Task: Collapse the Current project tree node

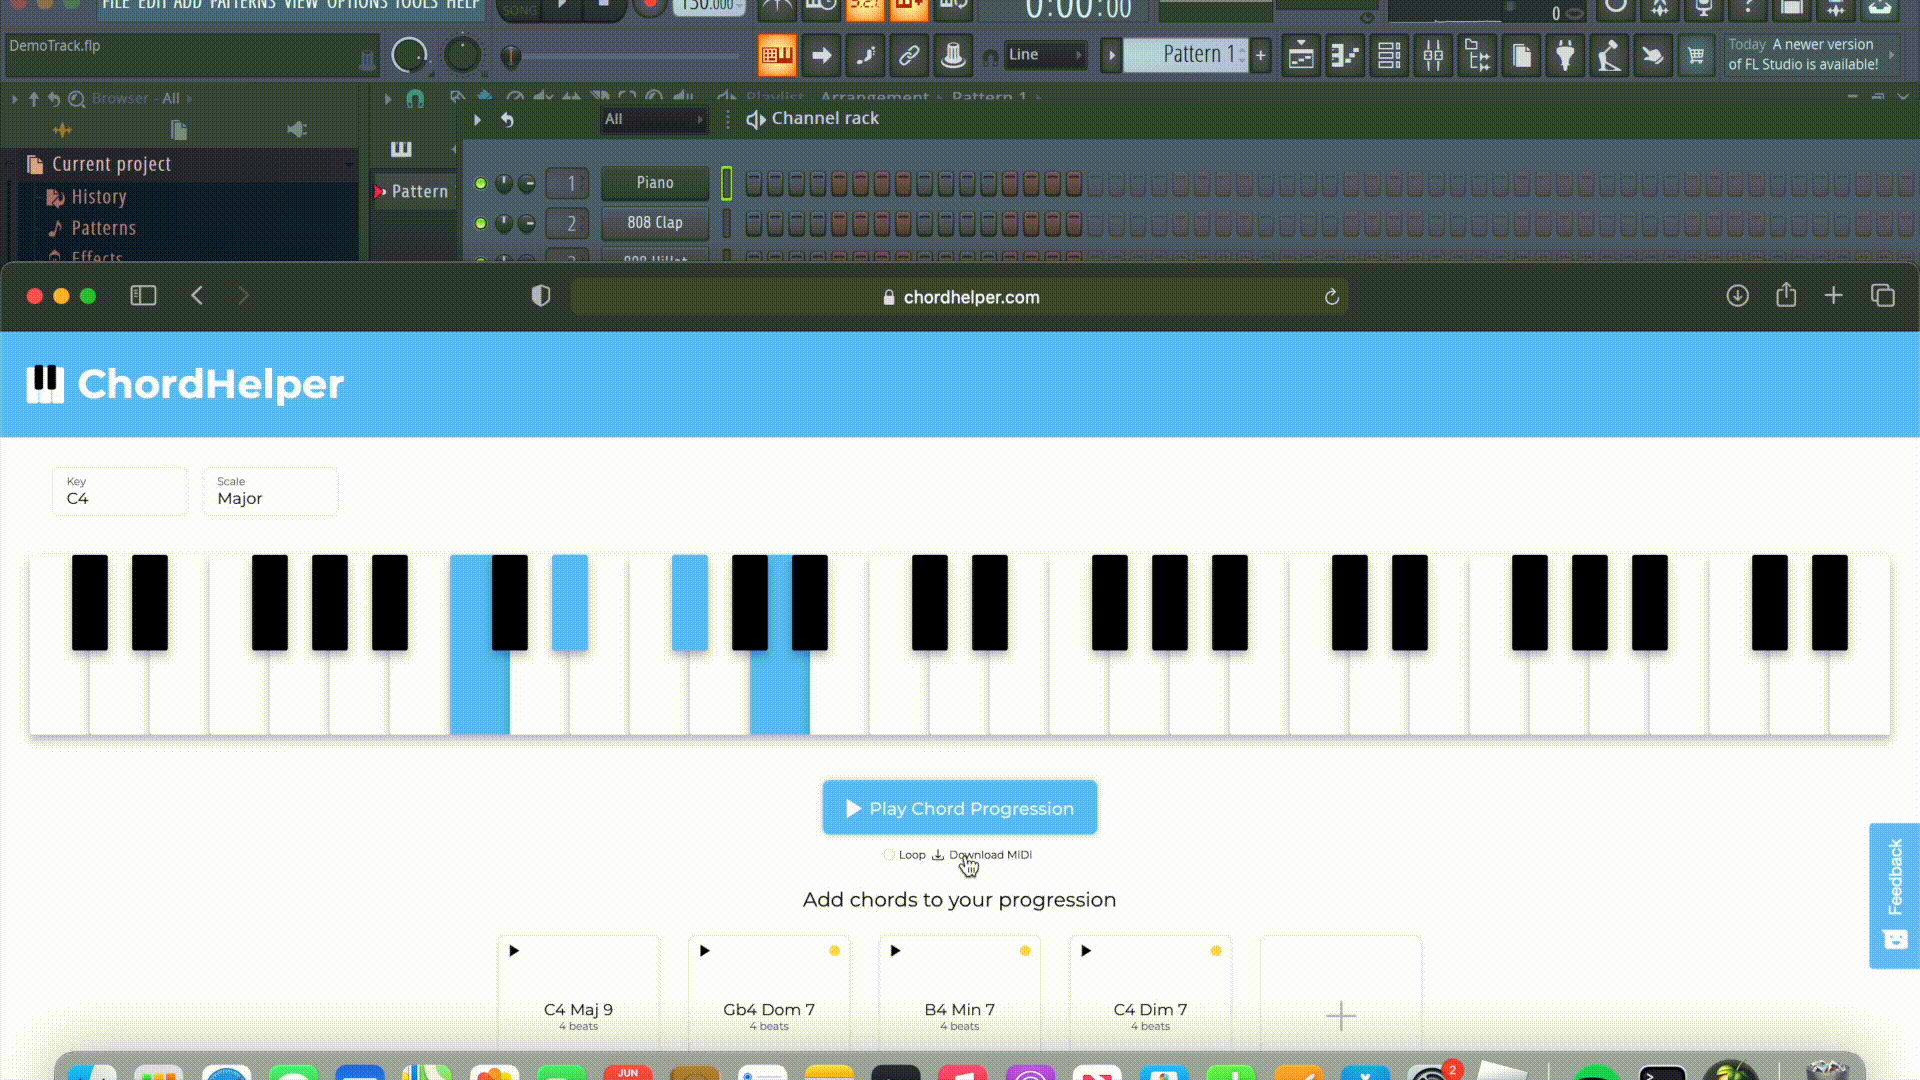Action: pyautogui.click(x=110, y=164)
